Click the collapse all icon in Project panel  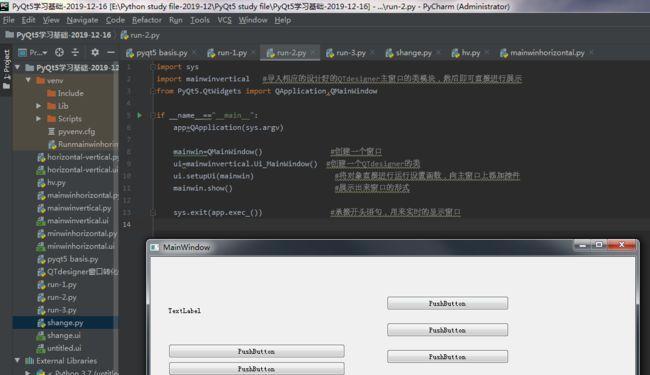pos(75,52)
